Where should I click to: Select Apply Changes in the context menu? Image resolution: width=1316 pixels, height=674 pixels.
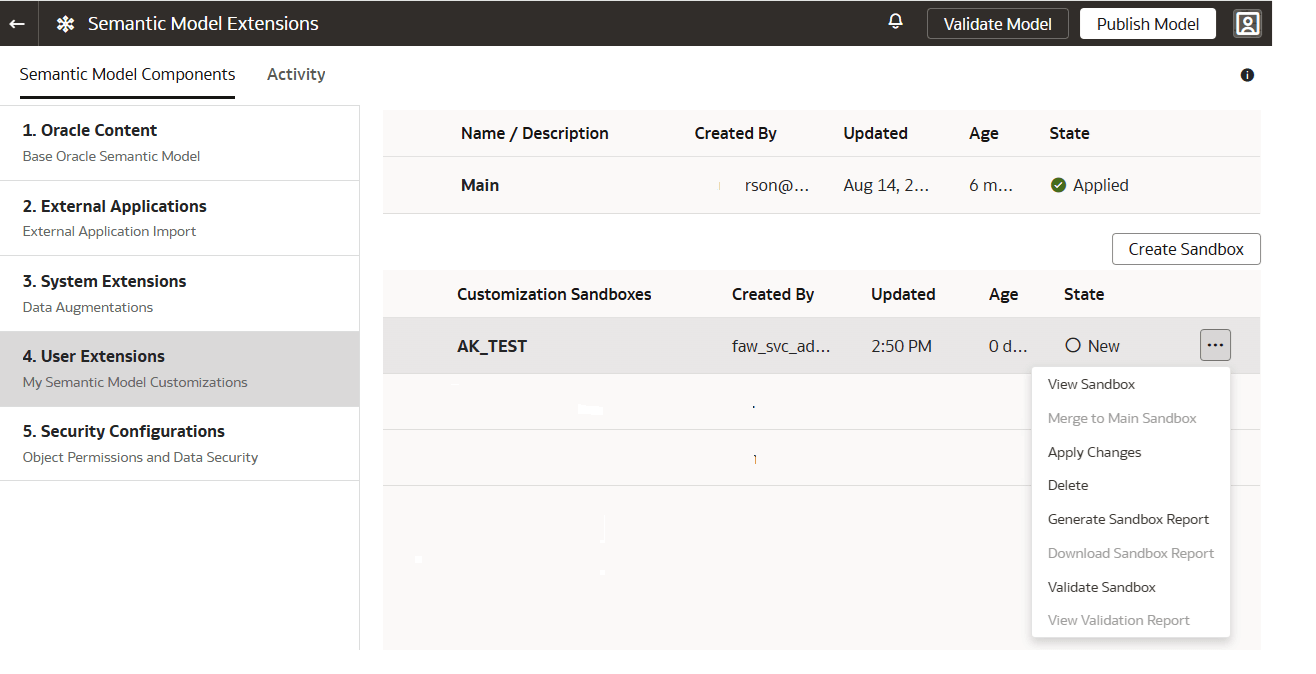[x=1094, y=452]
